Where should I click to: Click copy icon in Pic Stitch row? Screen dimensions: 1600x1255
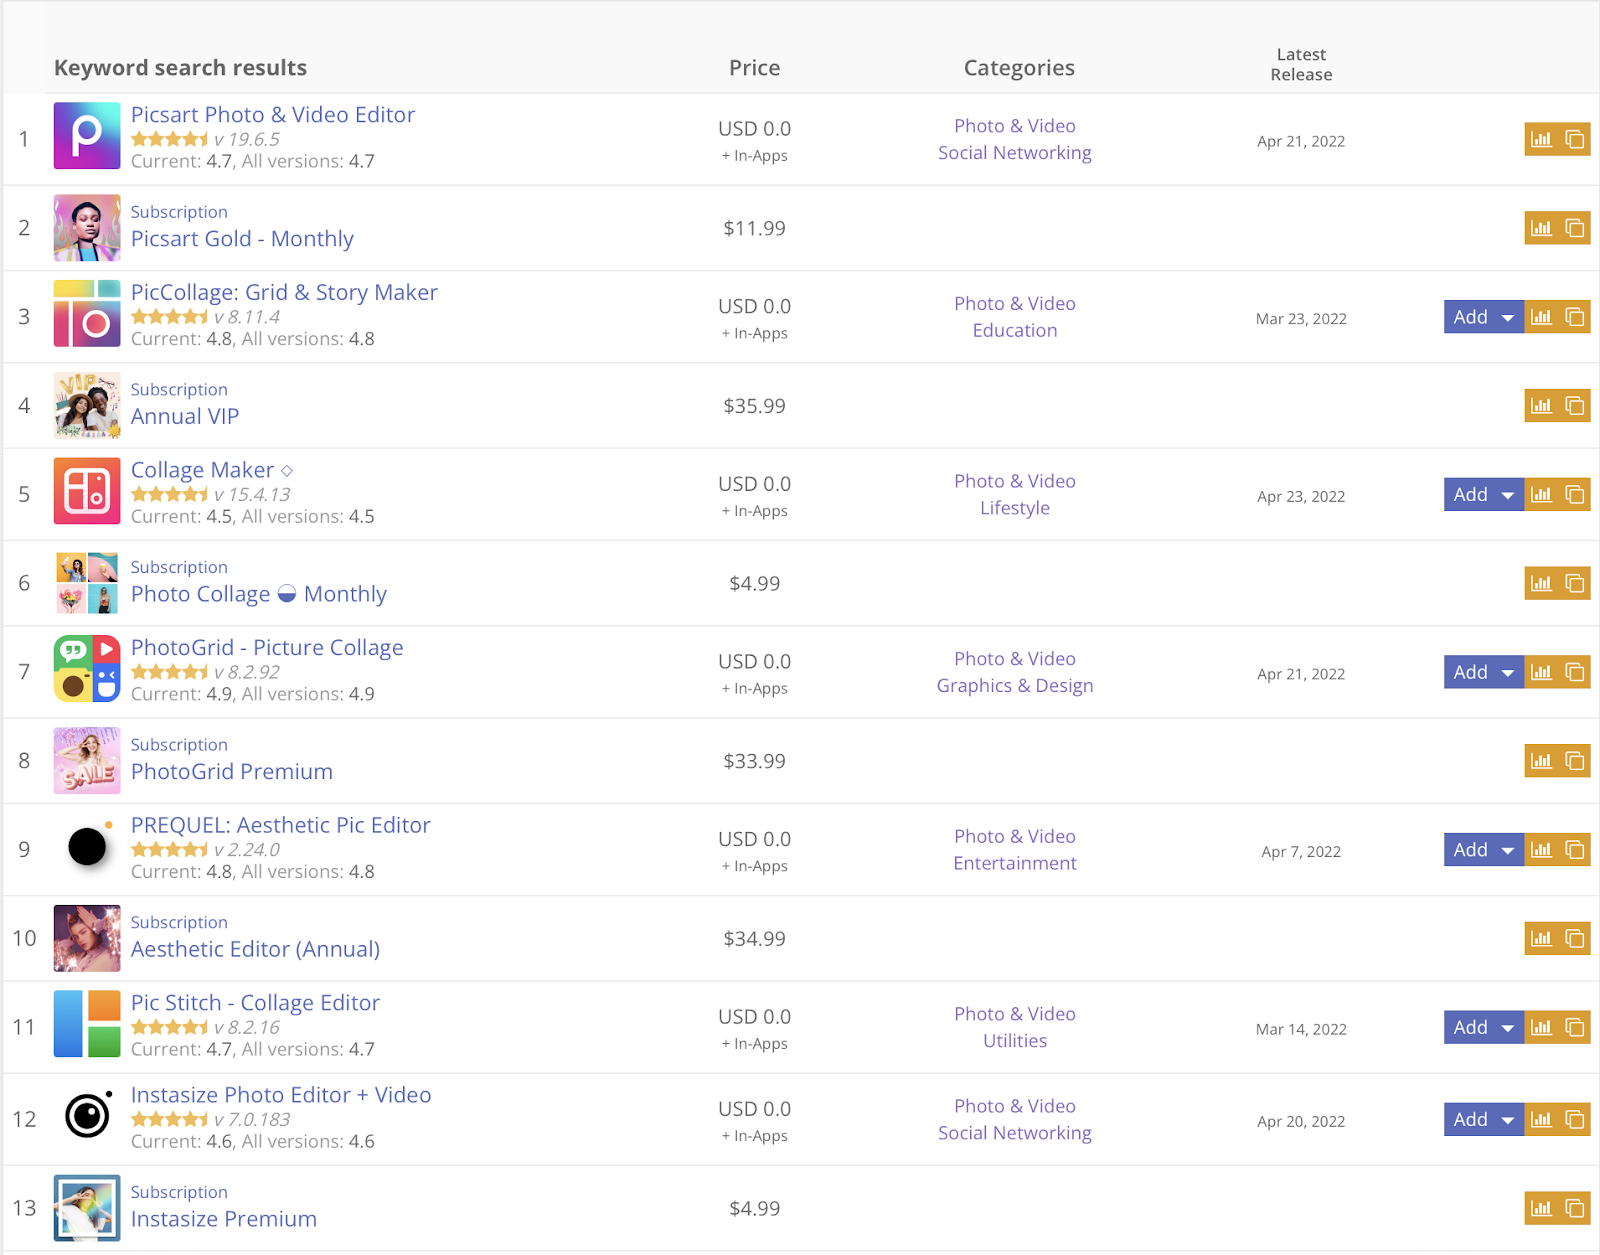(x=1575, y=1027)
